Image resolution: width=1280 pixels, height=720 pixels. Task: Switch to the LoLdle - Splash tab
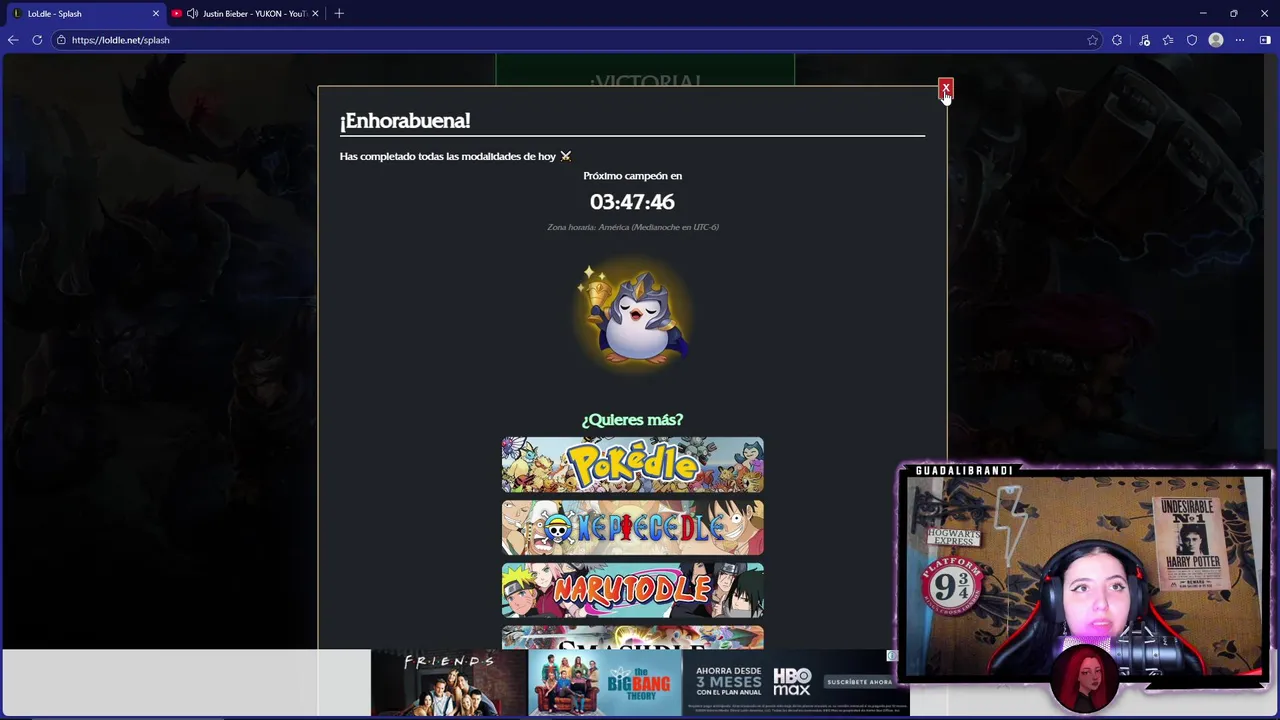86,14
